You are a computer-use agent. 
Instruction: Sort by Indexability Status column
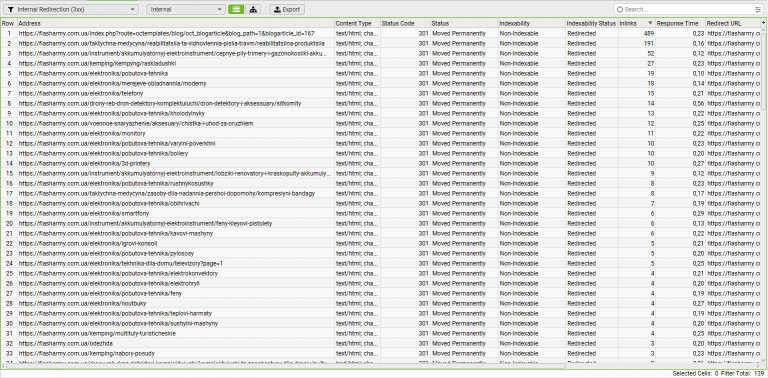point(592,24)
